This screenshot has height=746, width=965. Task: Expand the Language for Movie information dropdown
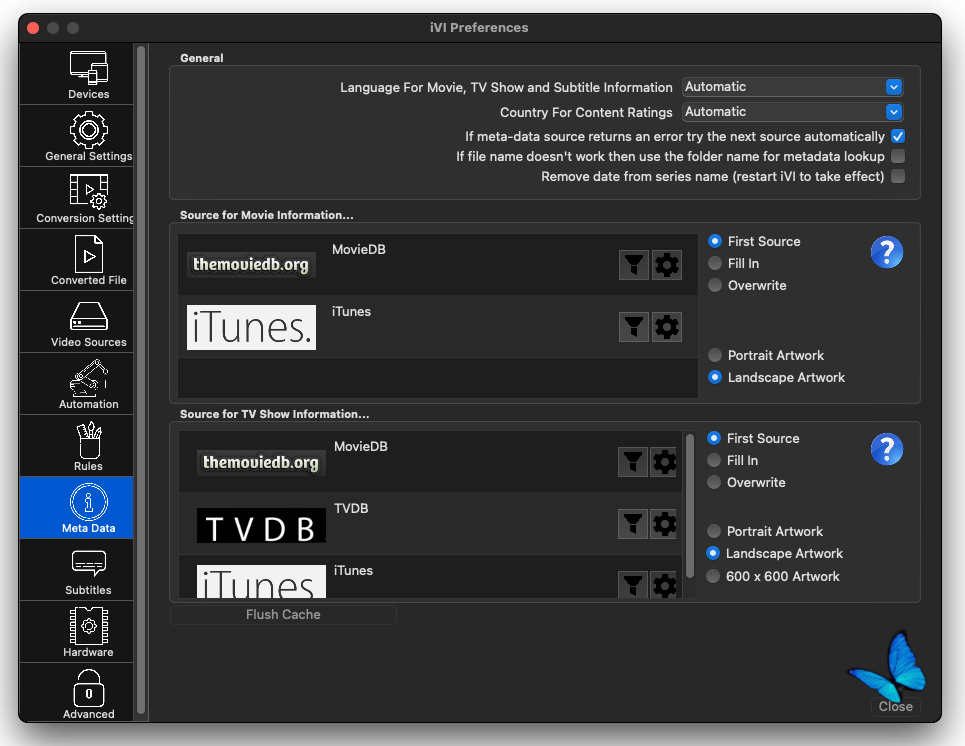tap(793, 87)
